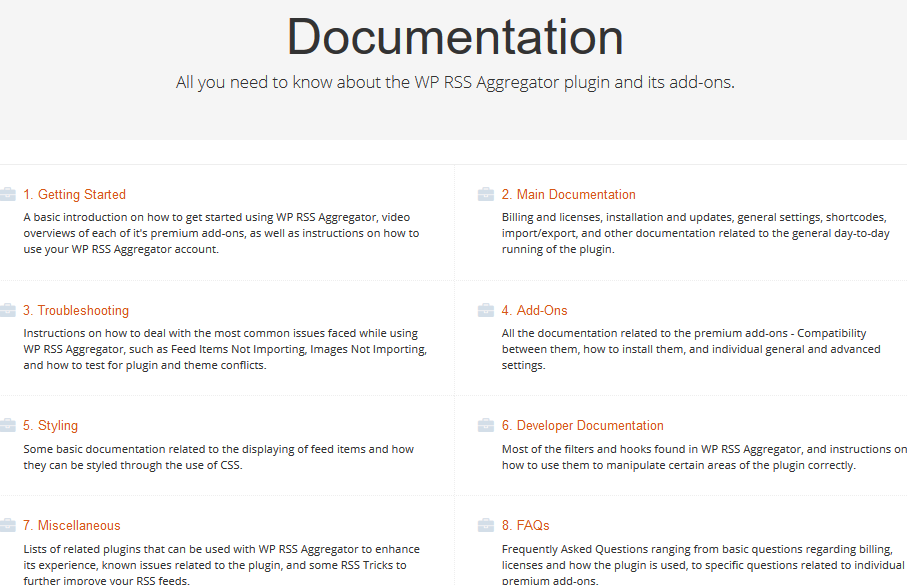Click the Troubleshooting 'Instructions on how to deal' text
This screenshot has height=585, width=907.
225,349
